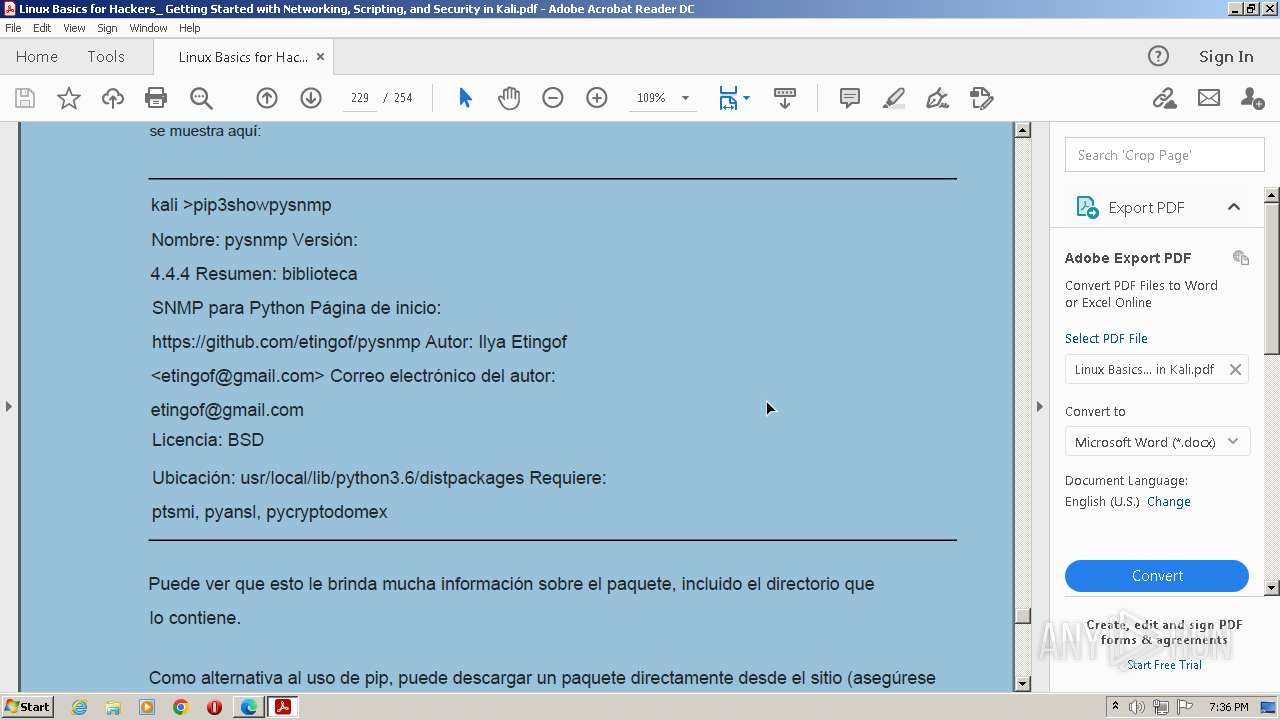Click the Convert button

(x=1157, y=576)
